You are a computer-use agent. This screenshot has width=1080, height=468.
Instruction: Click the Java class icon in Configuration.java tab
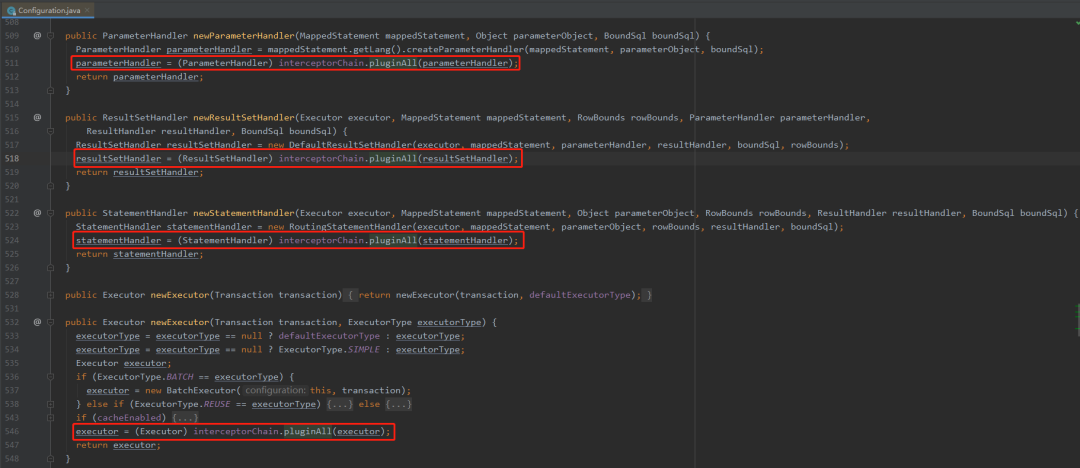click(12, 11)
